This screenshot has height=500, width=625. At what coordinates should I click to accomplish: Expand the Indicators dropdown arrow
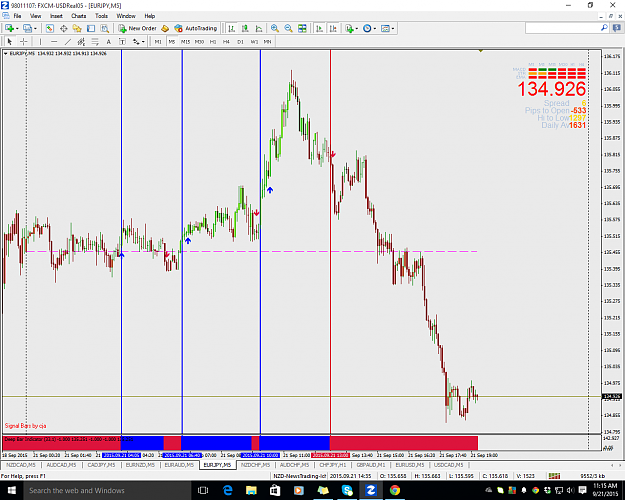tap(357, 29)
